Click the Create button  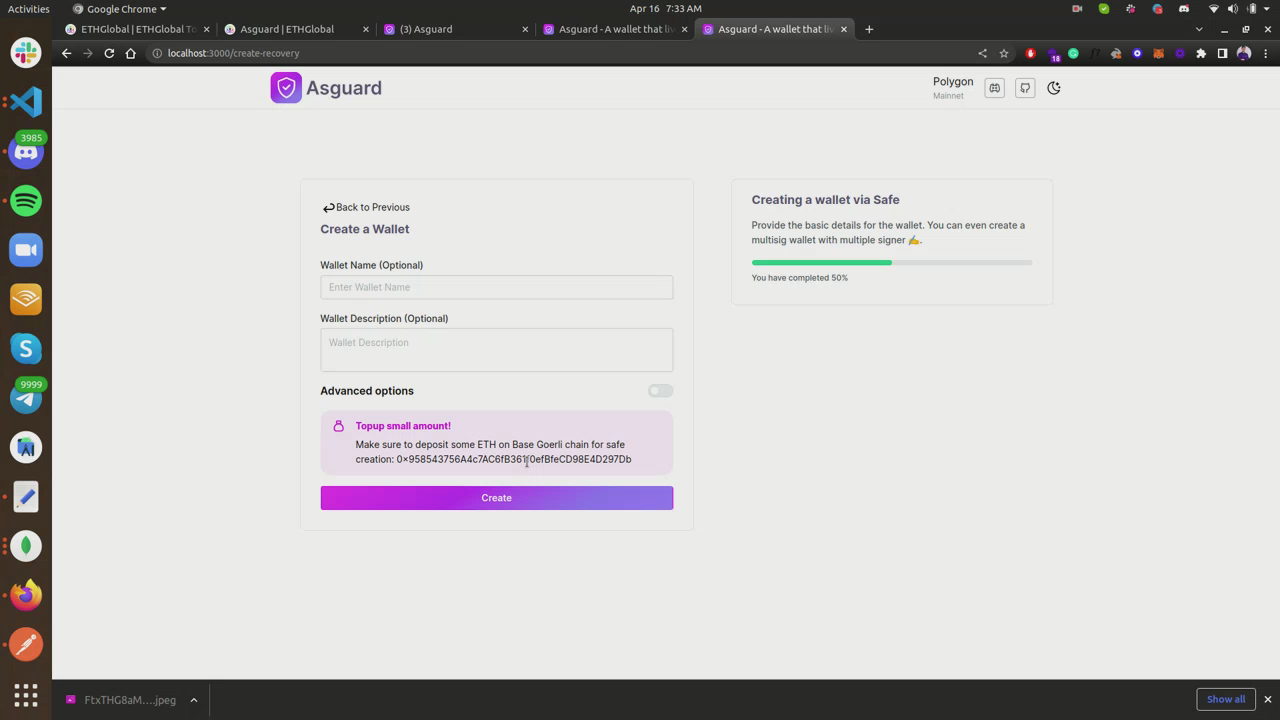497,498
